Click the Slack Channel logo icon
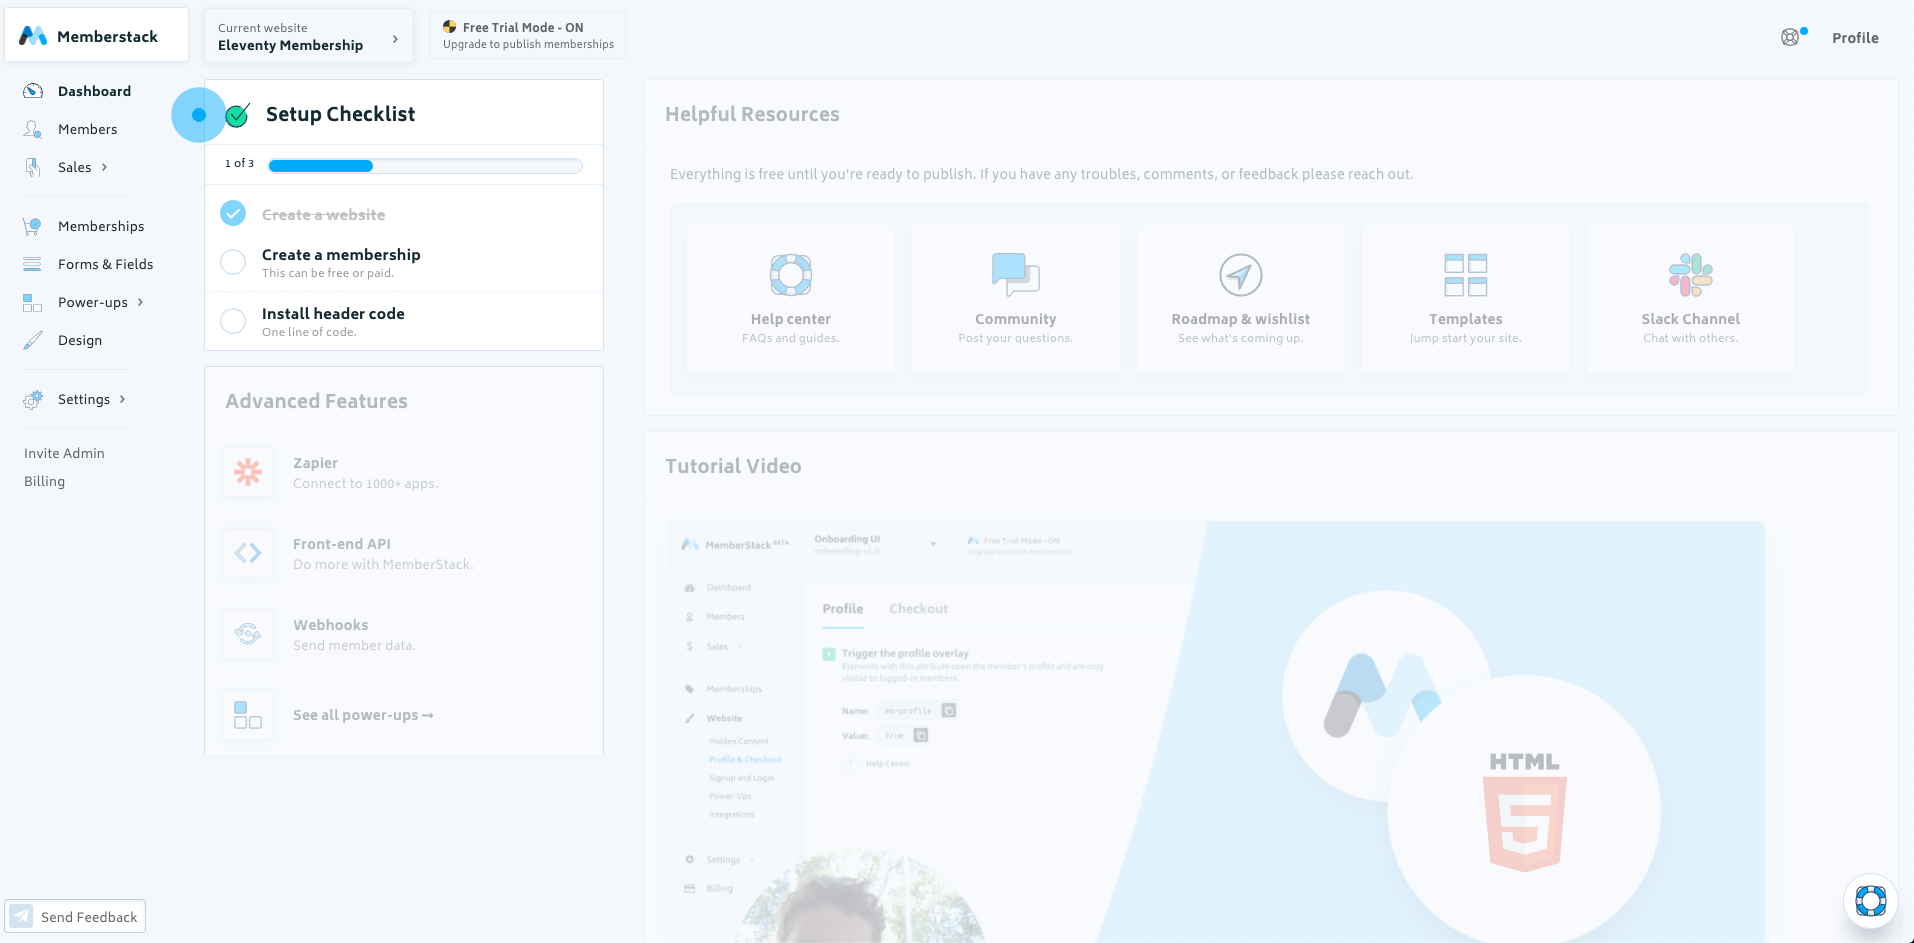Viewport: 1914px width, 943px height. (1691, 274)
